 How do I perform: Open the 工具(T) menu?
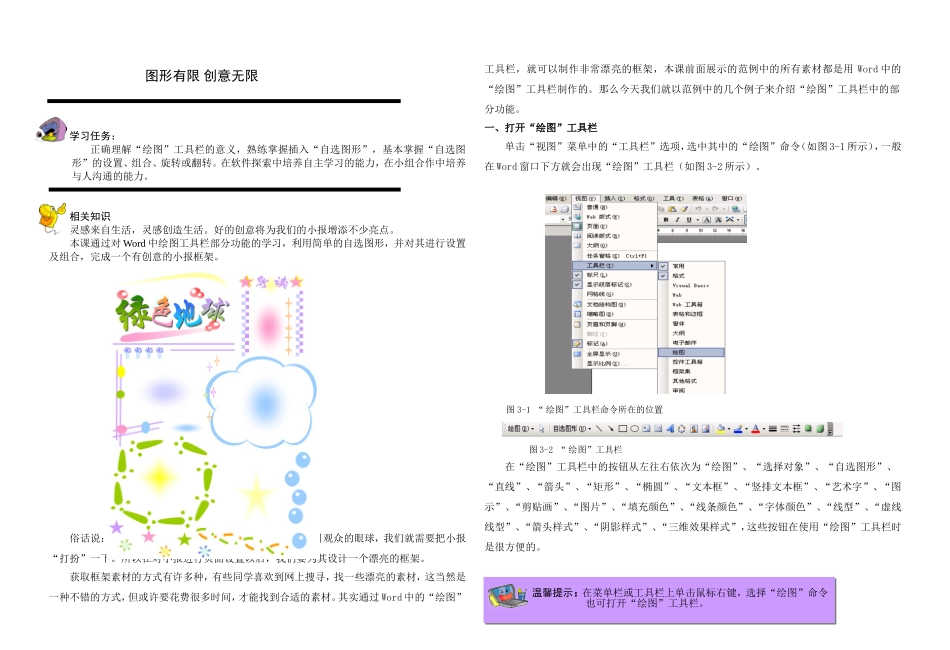673,198
